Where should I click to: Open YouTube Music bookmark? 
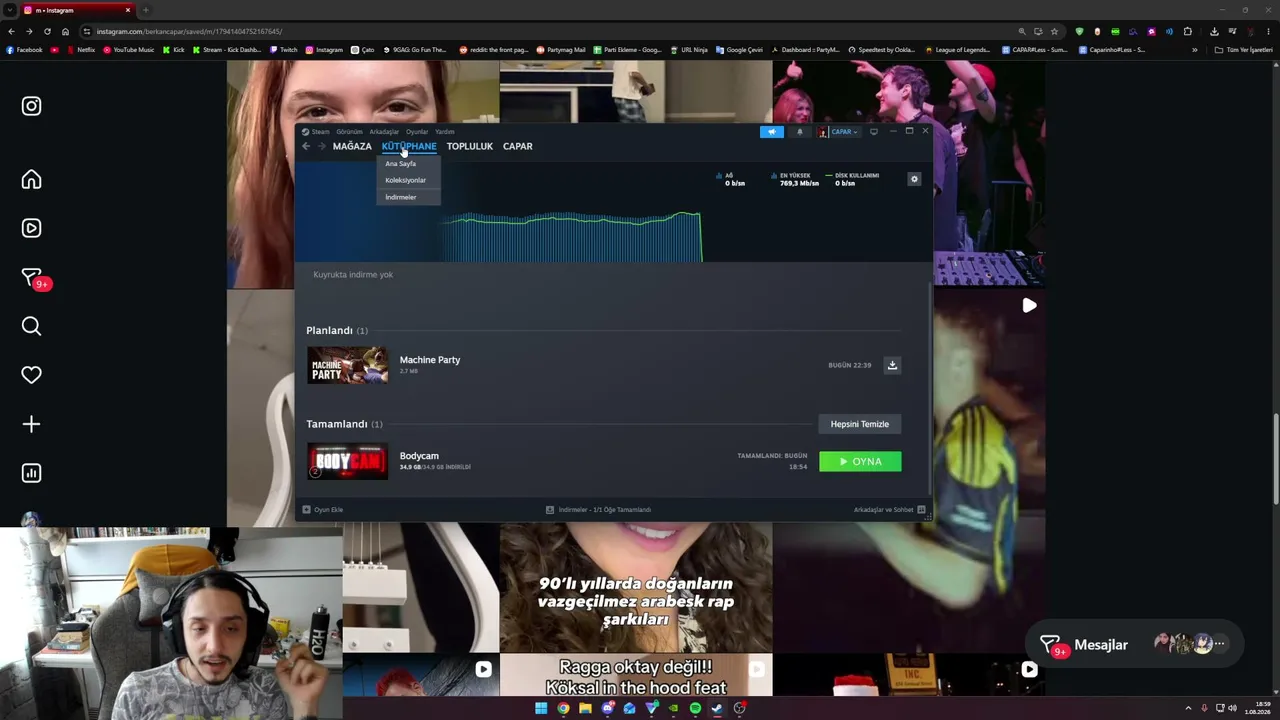tap(129, 50)
